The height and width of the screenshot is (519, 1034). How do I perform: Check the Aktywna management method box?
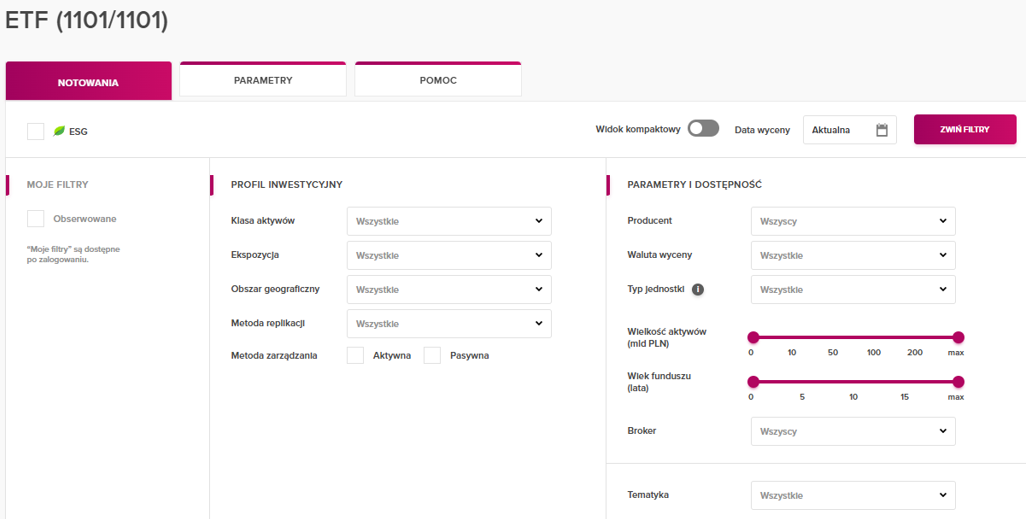[x=355, y=355]
